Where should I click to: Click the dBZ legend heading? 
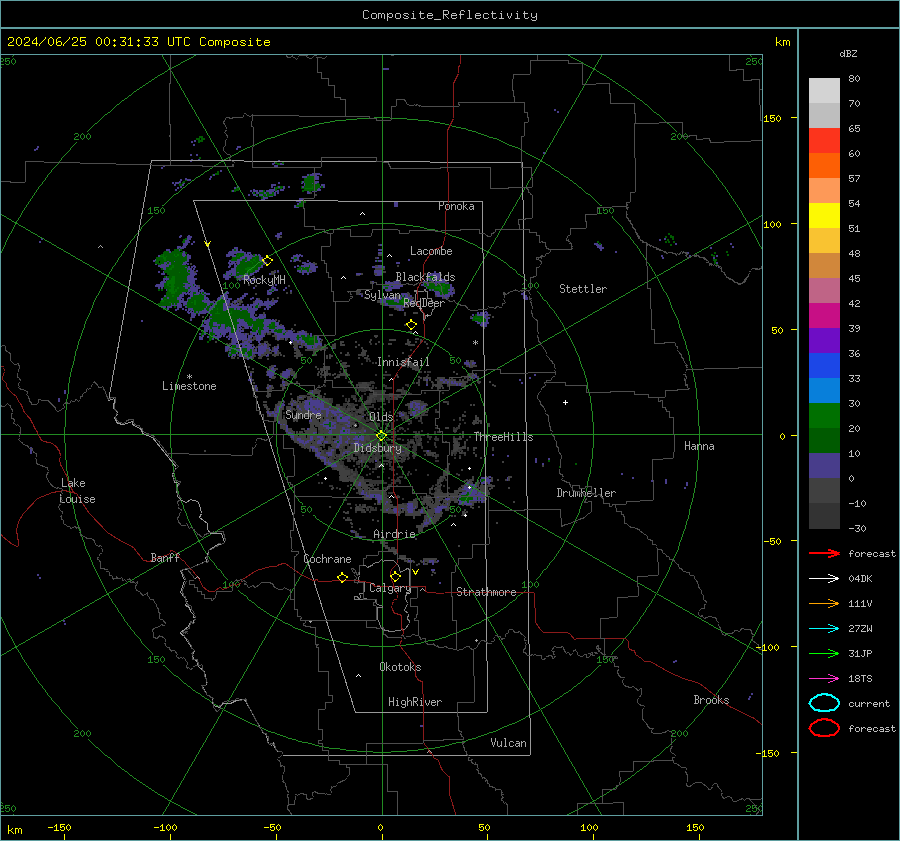848,54
